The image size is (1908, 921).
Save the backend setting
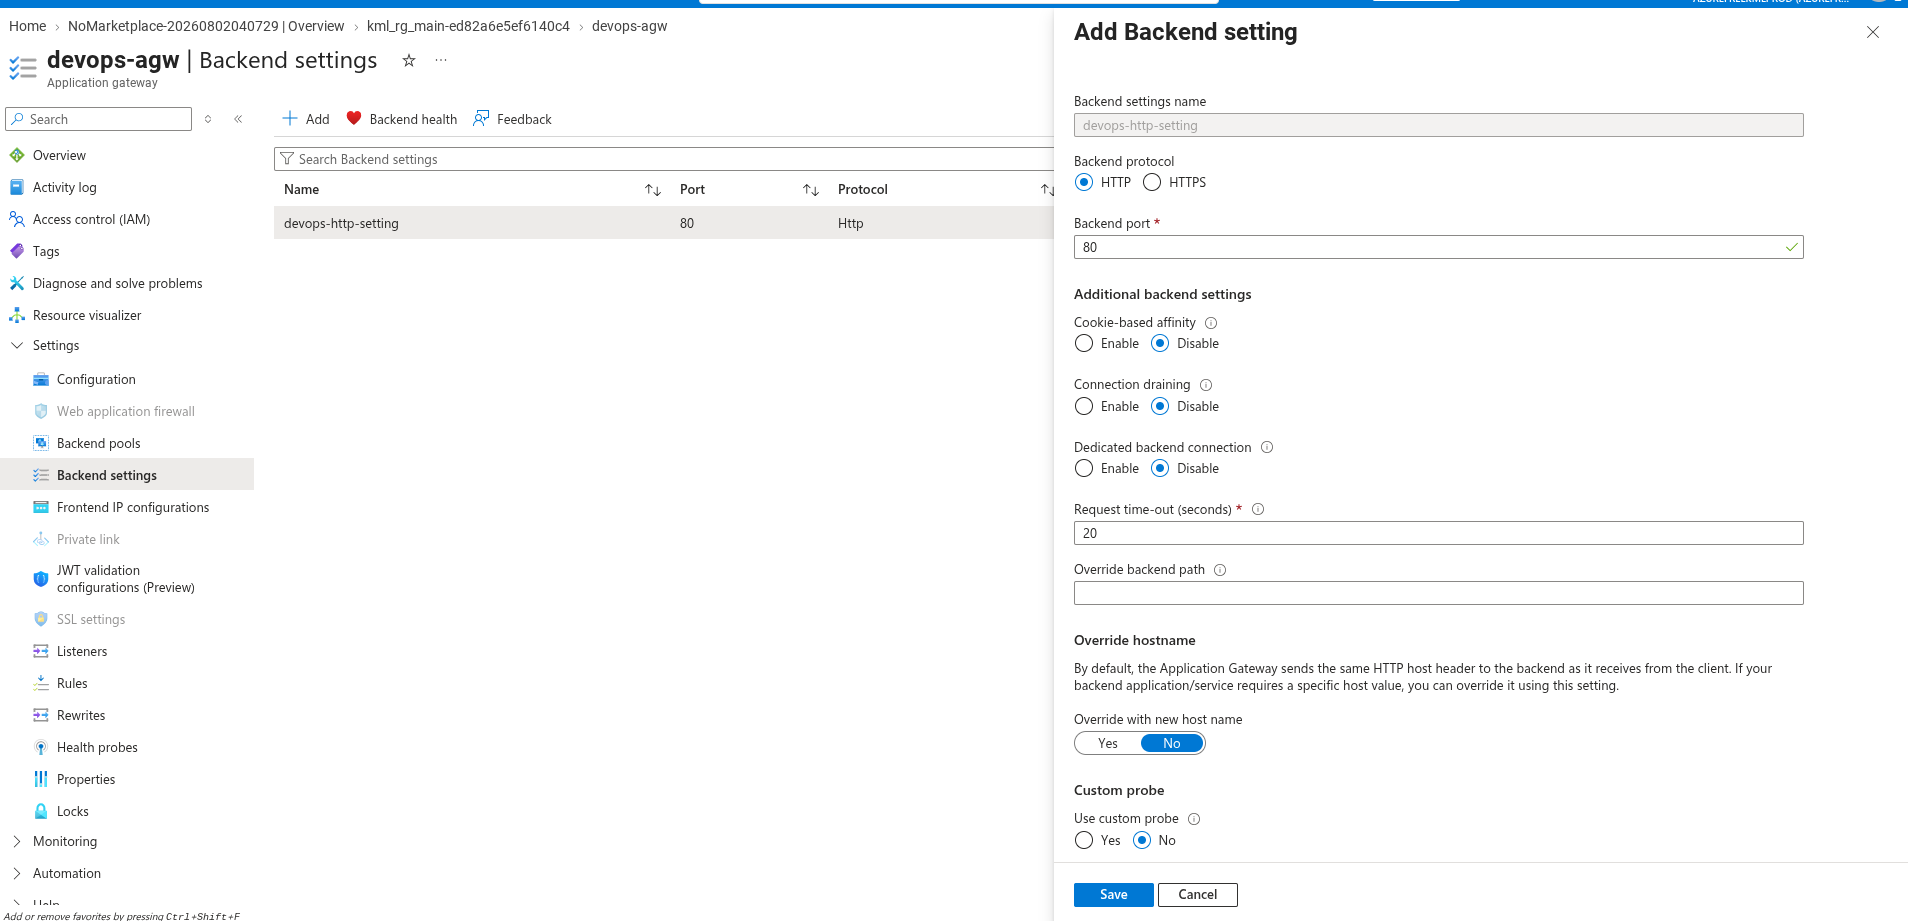click(x=1113, y=895)
